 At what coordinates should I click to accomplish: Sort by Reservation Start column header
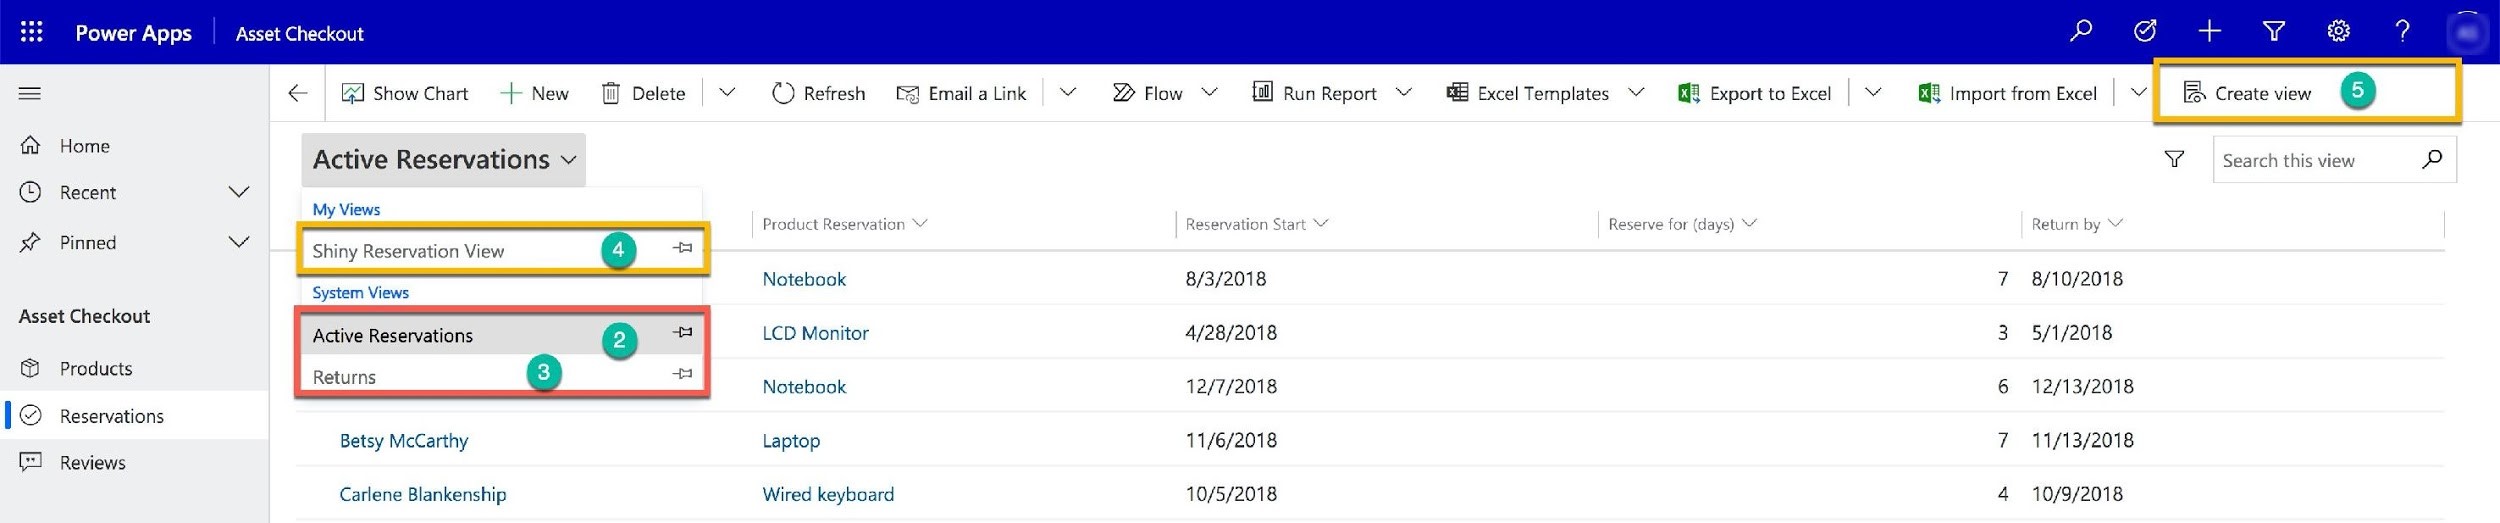click(x=1246, y=224)
